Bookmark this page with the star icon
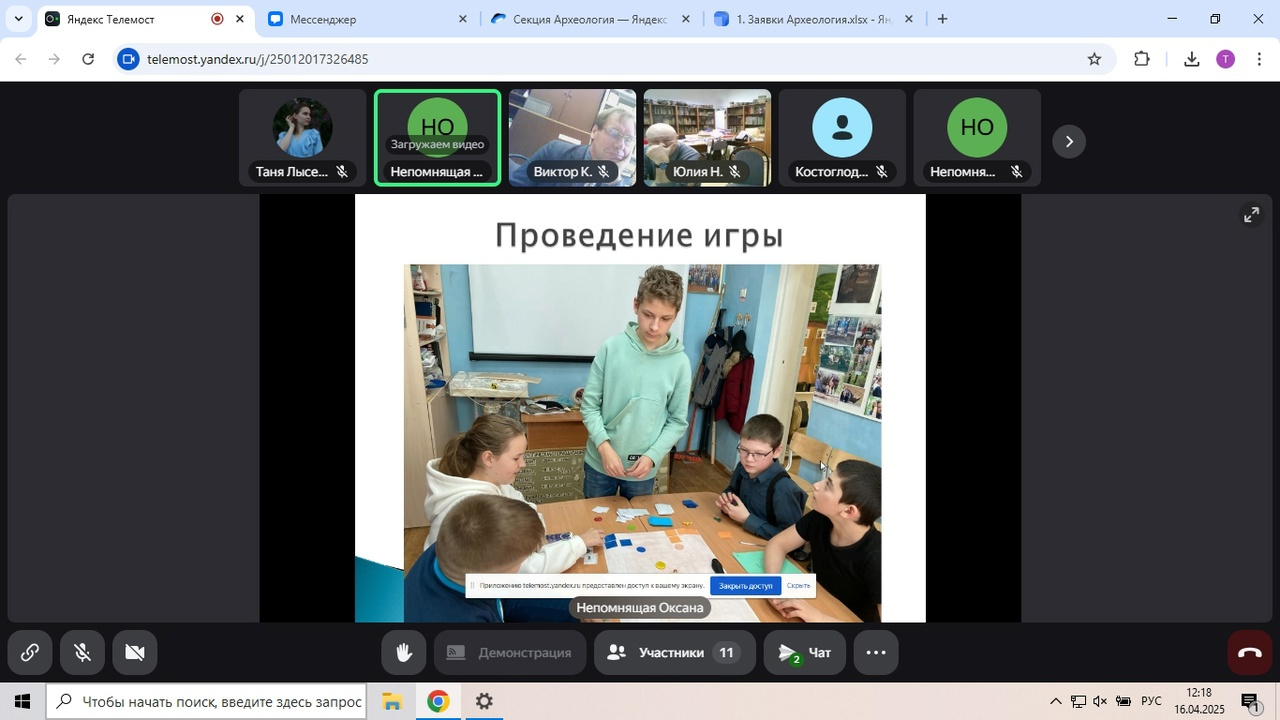The image size is (1280, 720). [1094, 59]
